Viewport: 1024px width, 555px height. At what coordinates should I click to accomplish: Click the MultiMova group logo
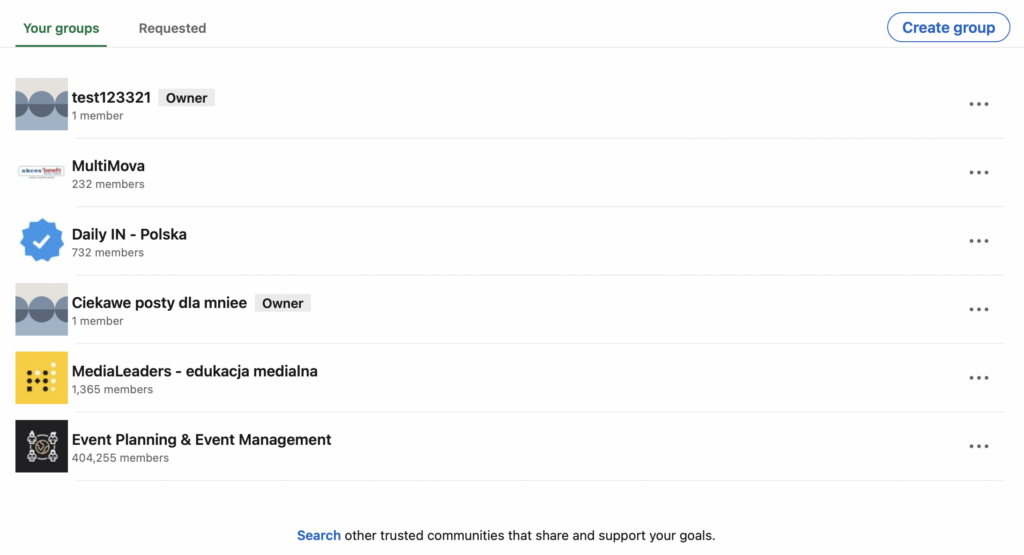pyautogui.click(x=42, y=172)
